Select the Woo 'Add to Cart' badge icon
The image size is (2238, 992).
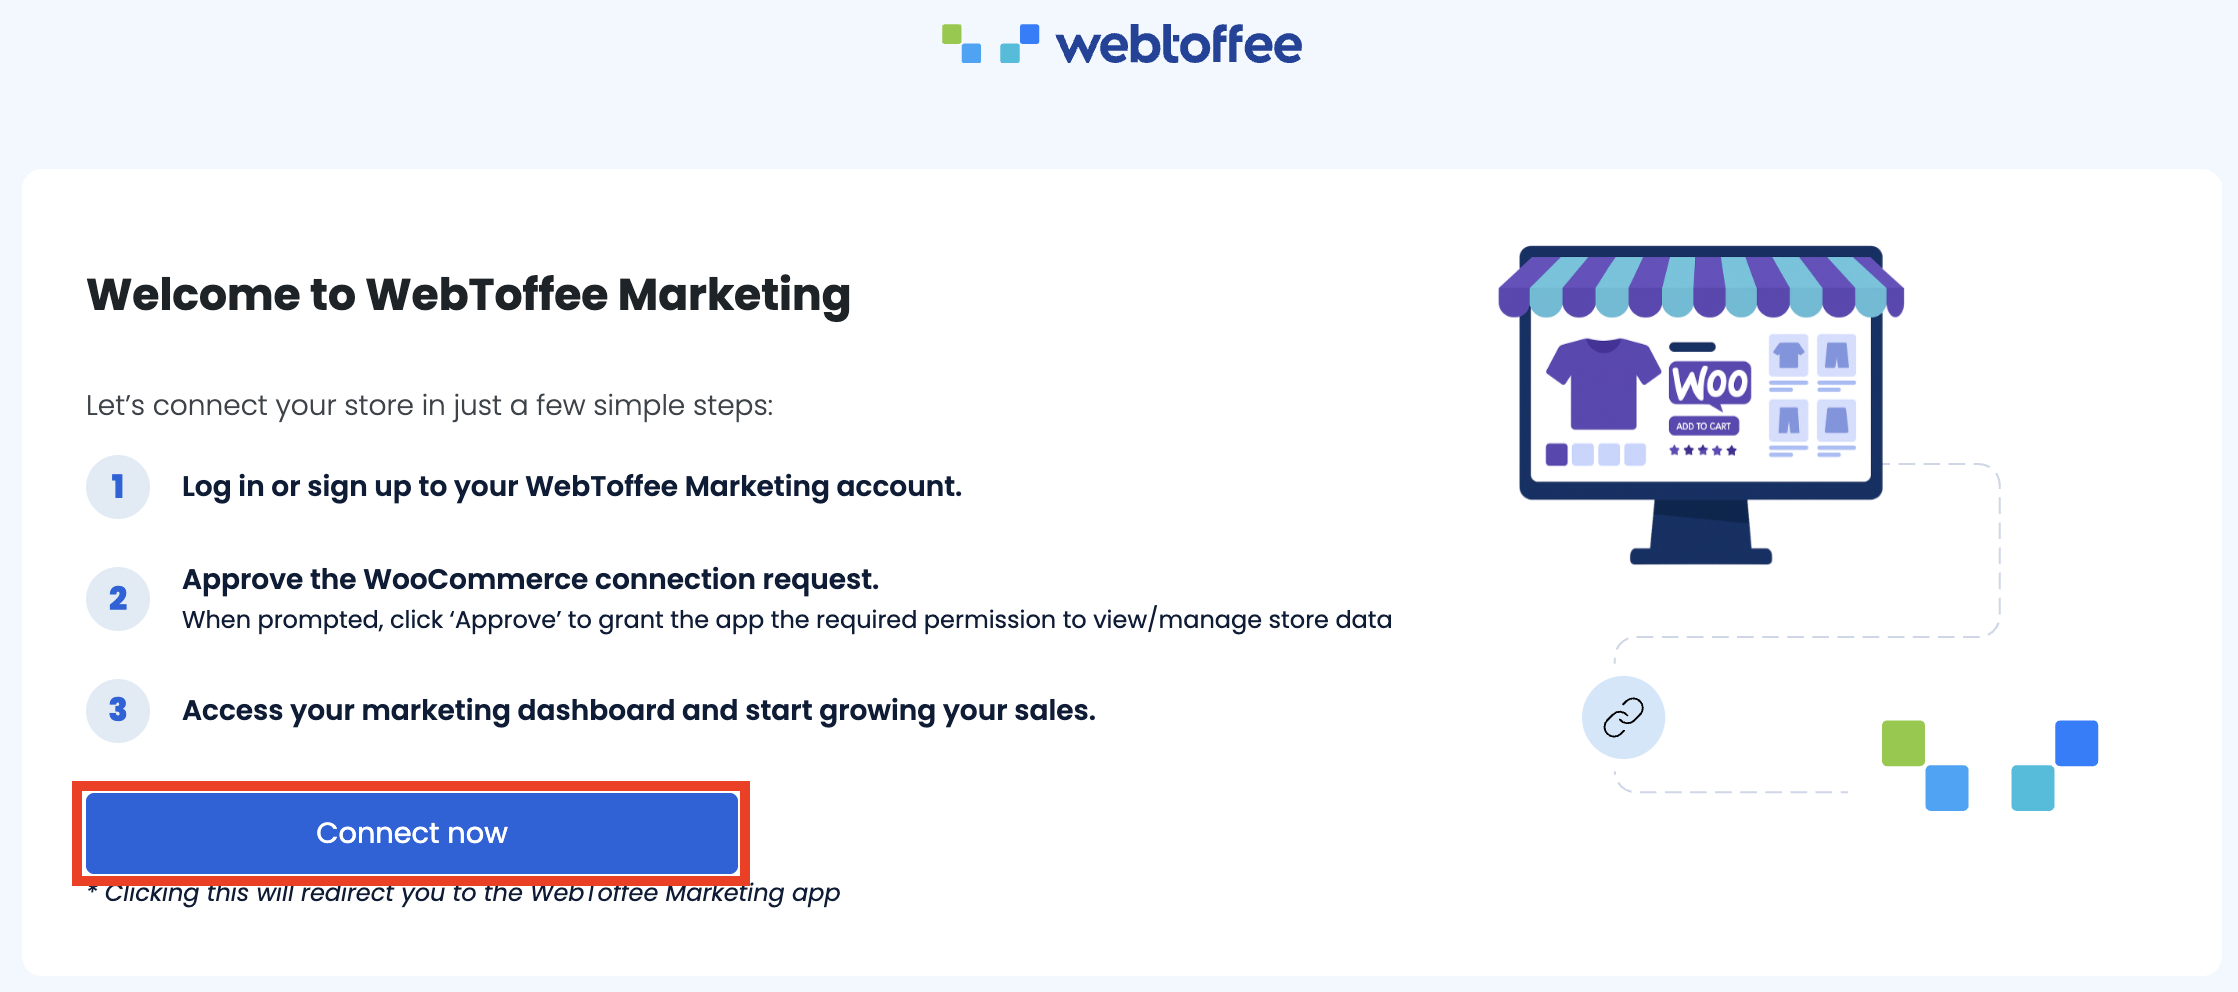click(x=1706, y=424)
